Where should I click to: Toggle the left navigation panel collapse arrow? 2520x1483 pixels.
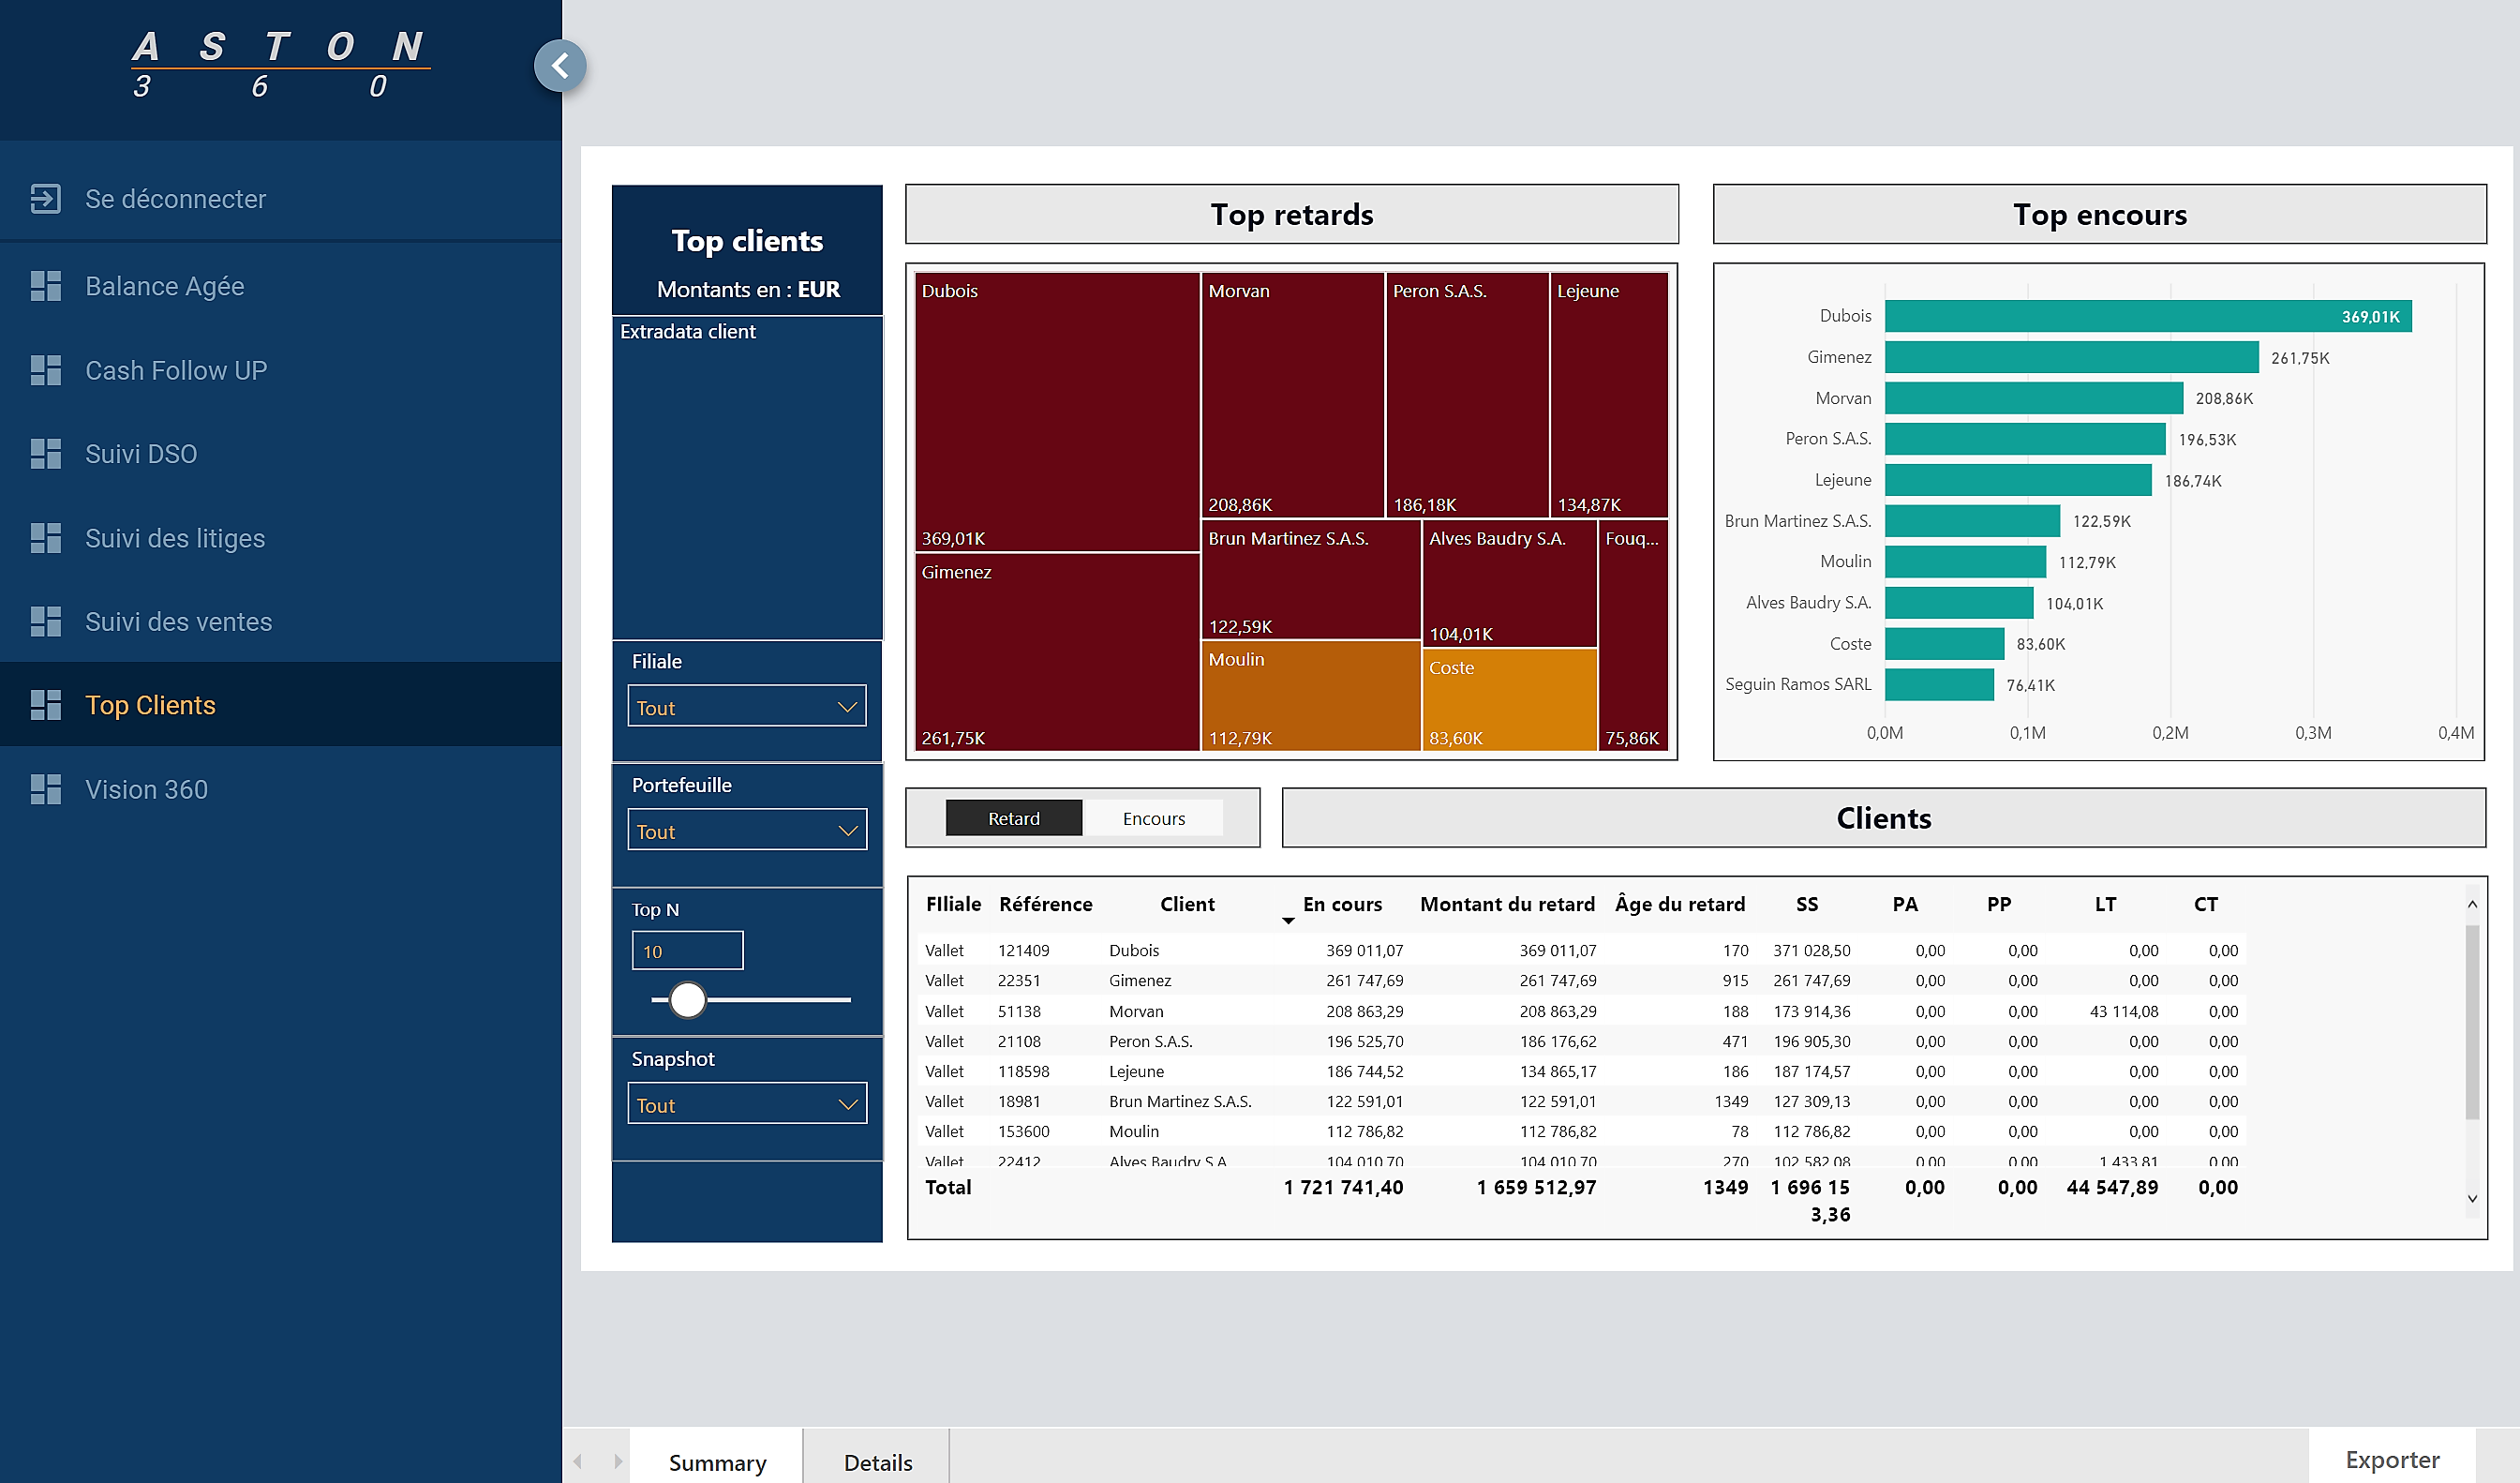click(x=561, y=66)
